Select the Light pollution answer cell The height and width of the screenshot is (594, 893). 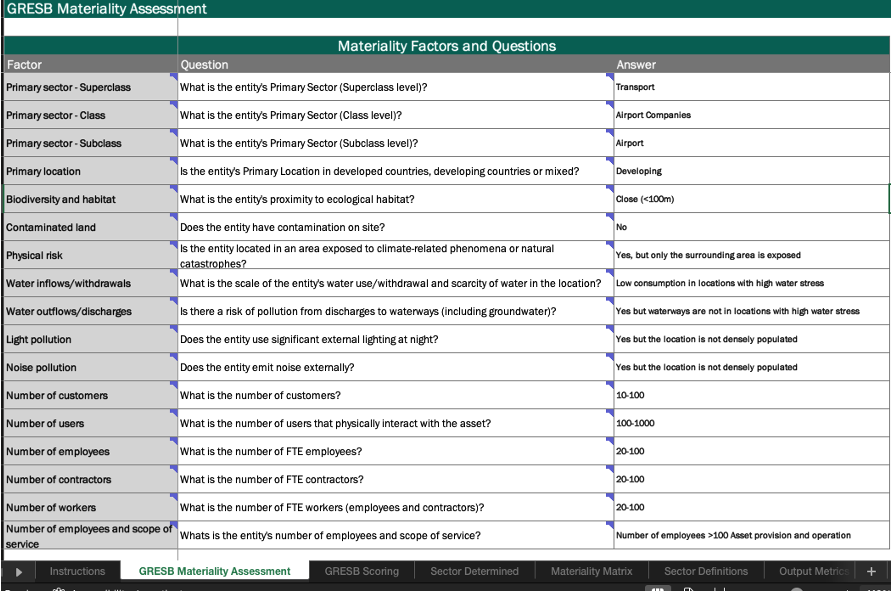click(752, 339)
